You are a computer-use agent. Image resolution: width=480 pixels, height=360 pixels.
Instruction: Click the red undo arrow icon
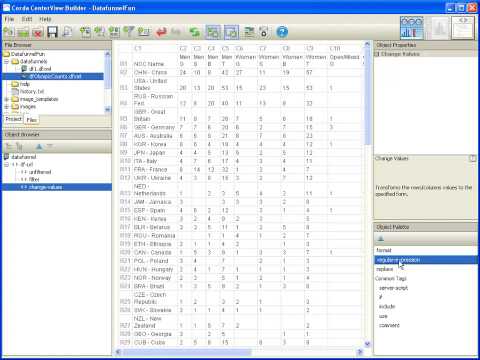coord(161,32)
